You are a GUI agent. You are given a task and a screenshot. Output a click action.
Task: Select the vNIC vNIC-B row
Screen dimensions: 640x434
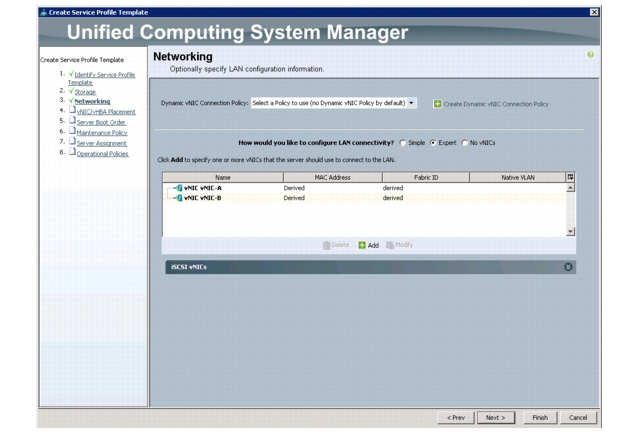tap(364, 198)
